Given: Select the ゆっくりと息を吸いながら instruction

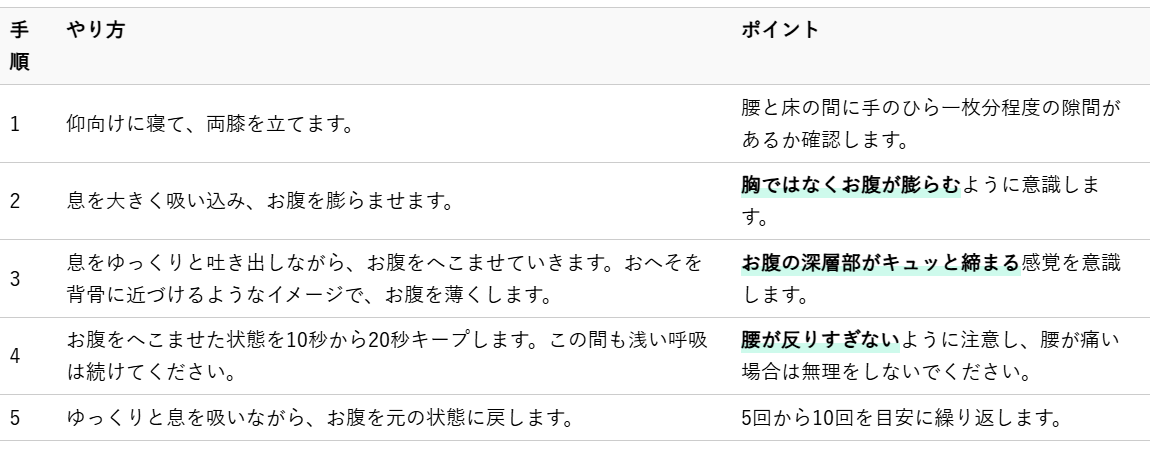Looking at the screenshot, I should point(318,418).
